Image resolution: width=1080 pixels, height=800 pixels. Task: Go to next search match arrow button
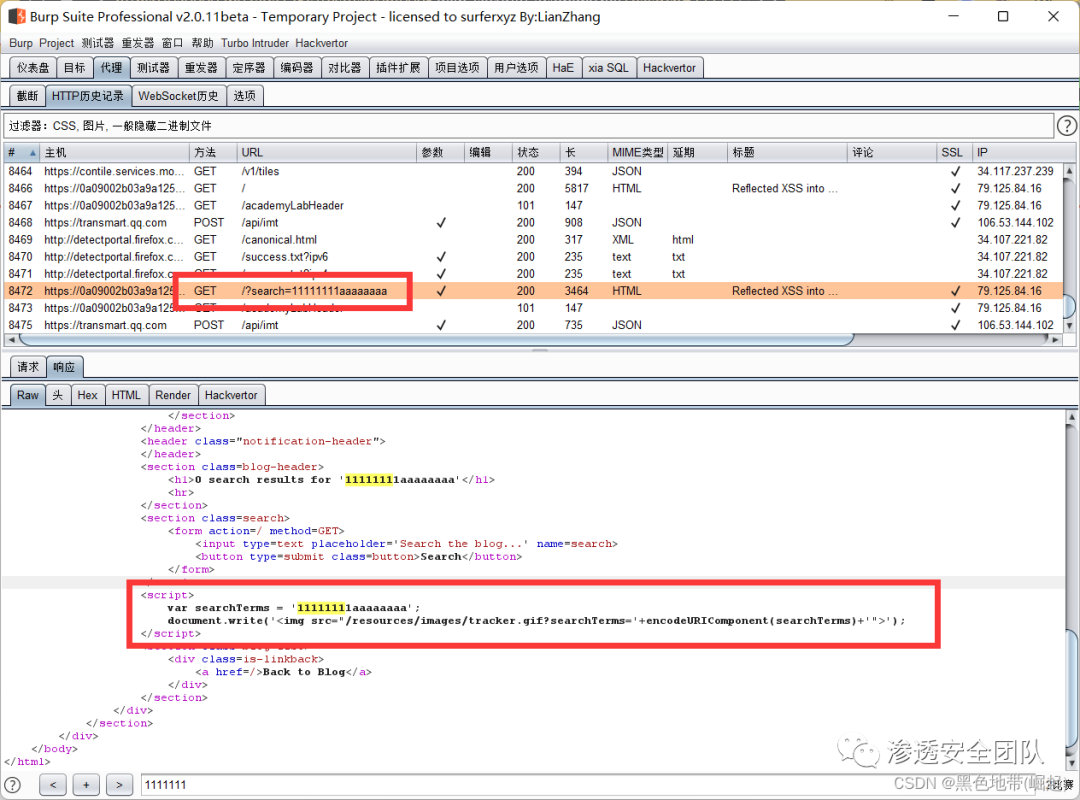pos(119,784)
